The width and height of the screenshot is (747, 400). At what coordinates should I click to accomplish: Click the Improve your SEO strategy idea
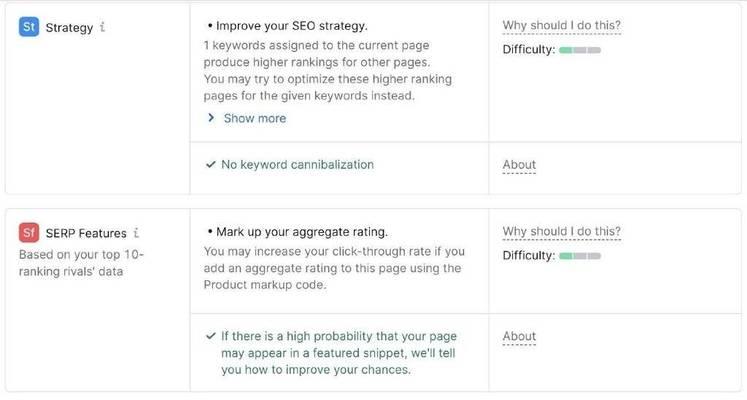pyautogui.click(x=288, y=26)
